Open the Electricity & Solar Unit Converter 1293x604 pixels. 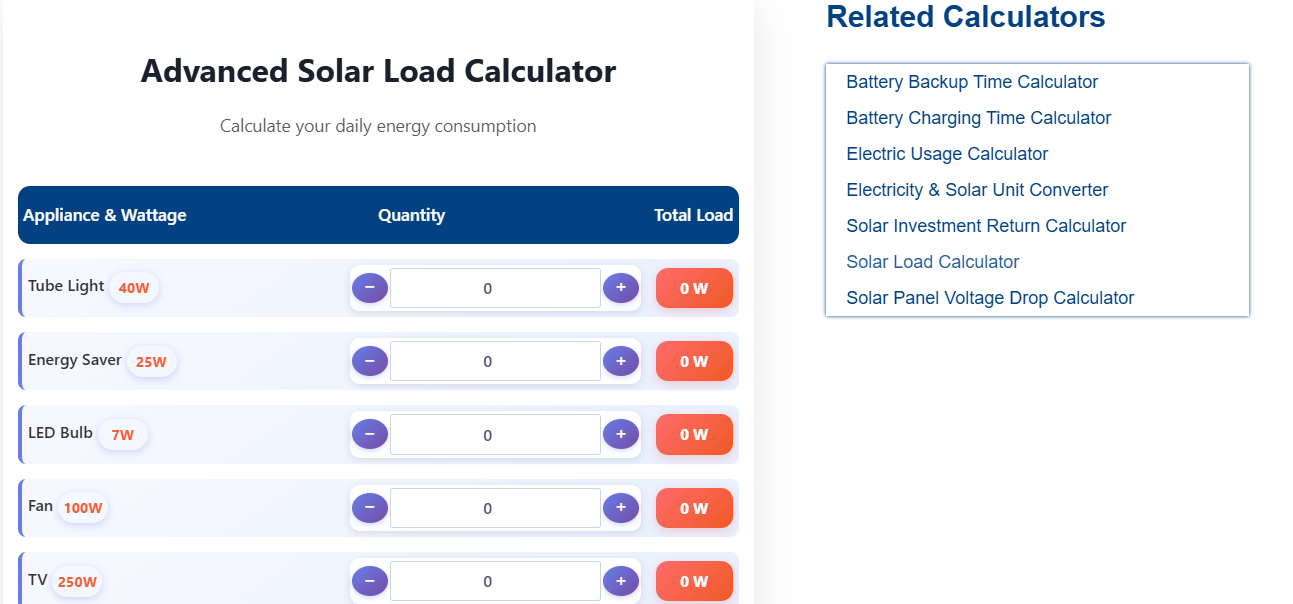pyautogui.click(x=977, y=189)
